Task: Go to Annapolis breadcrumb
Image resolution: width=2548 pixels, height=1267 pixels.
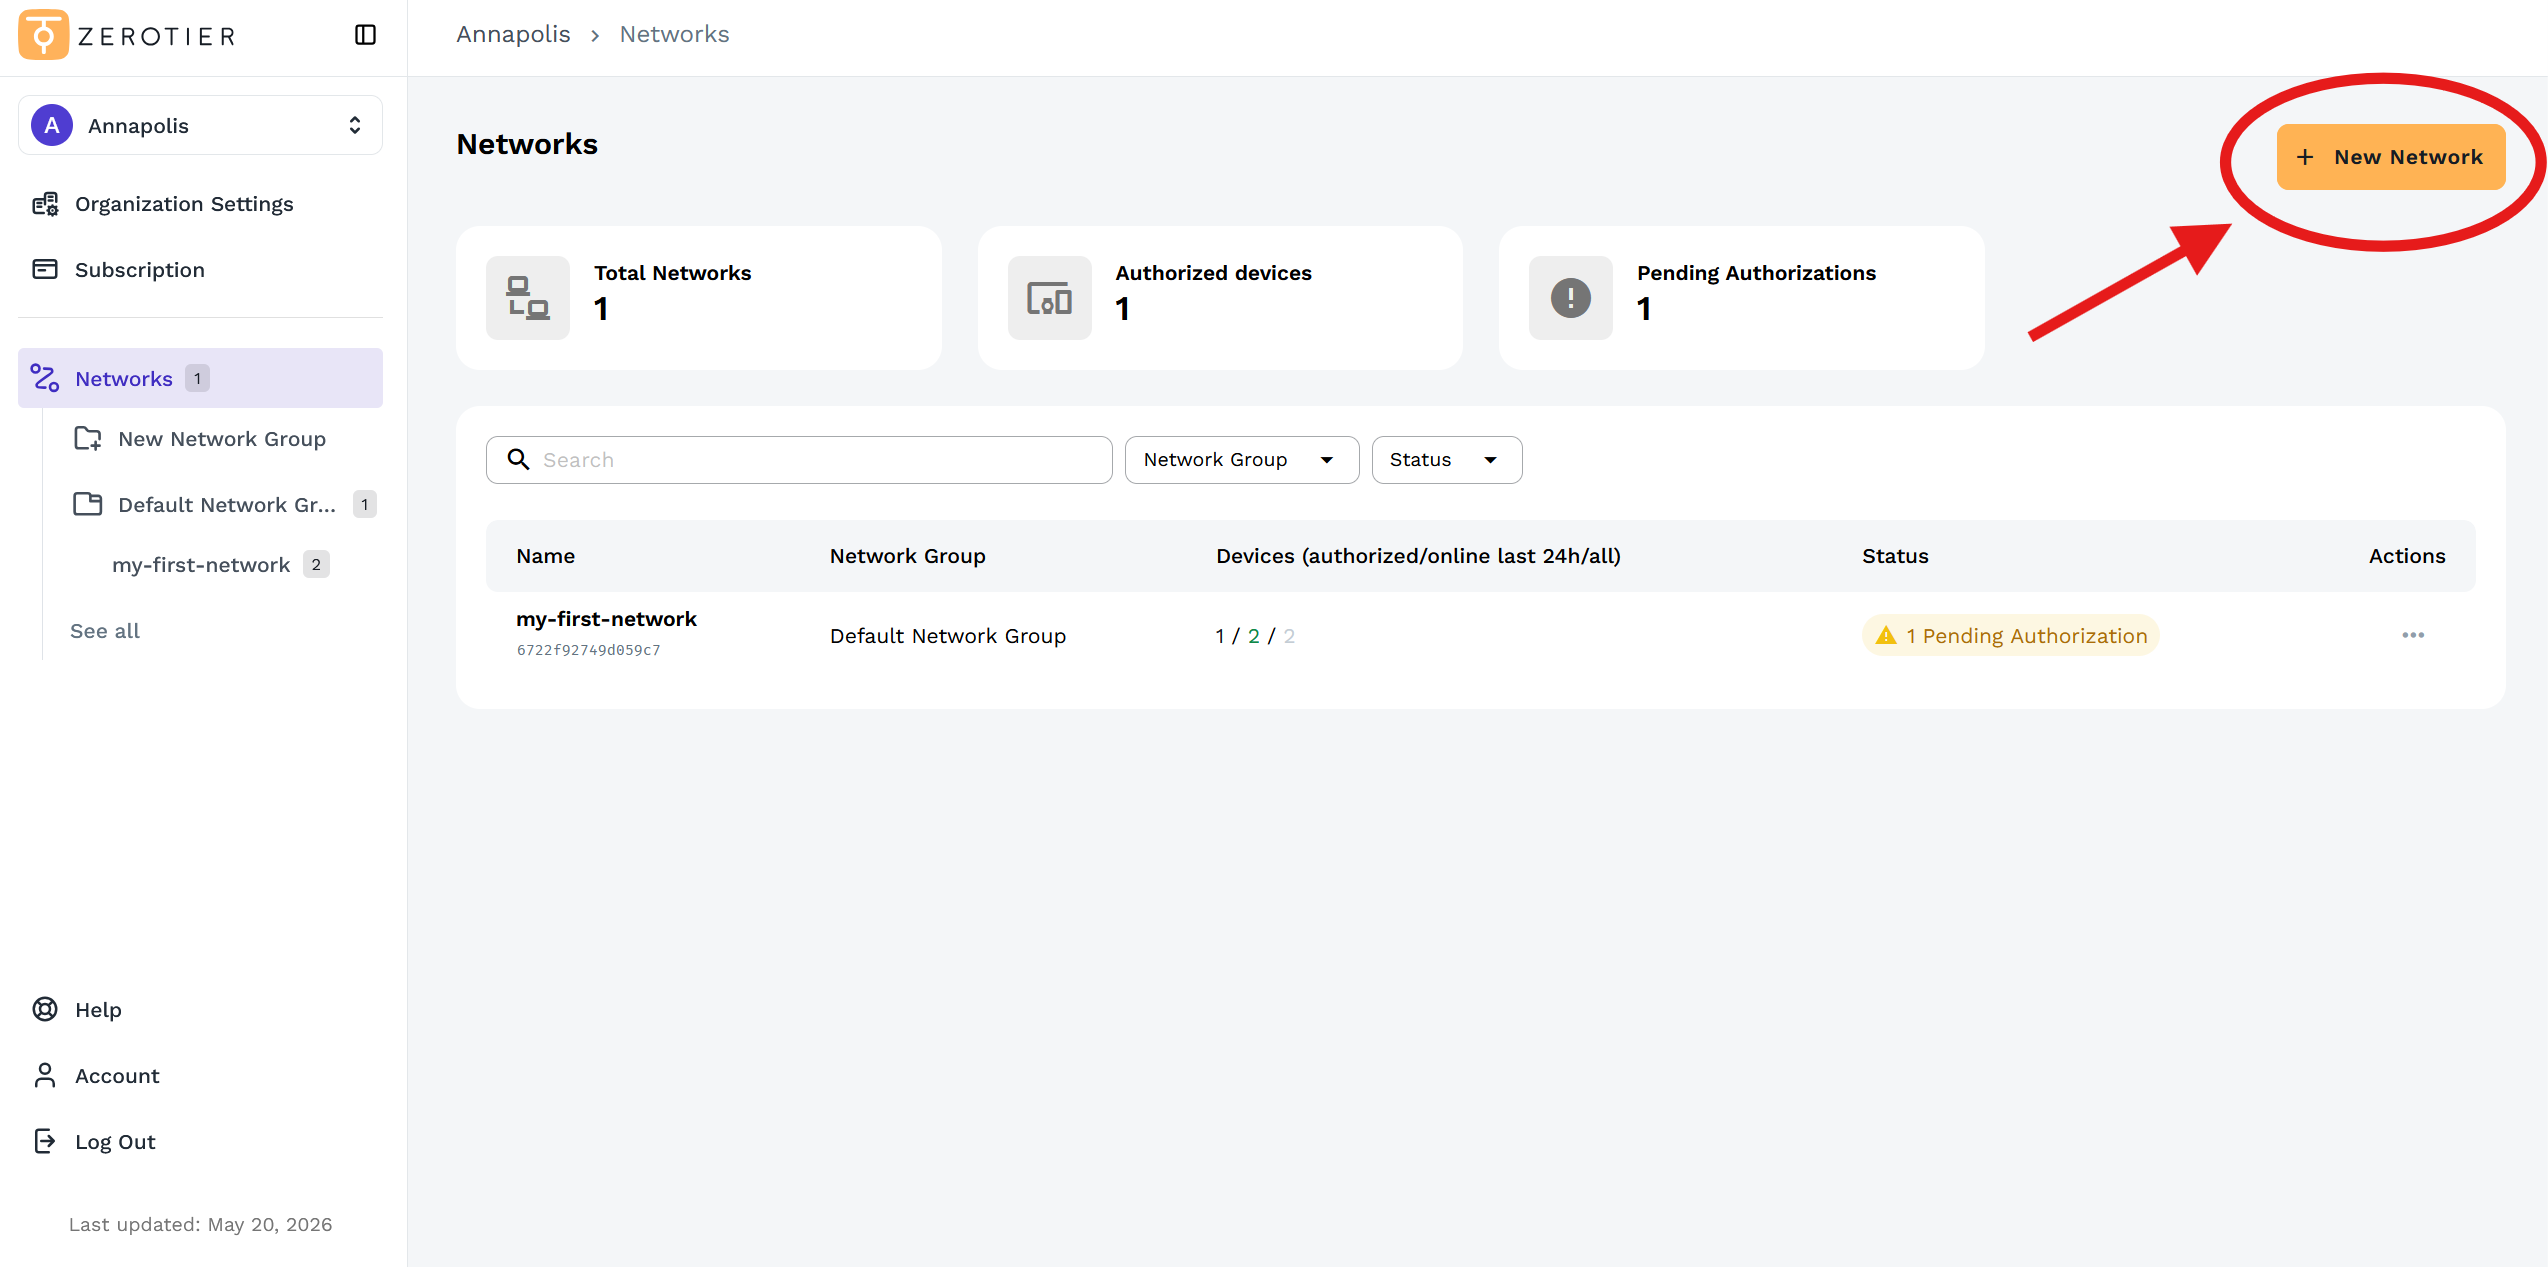Action: 513,34
